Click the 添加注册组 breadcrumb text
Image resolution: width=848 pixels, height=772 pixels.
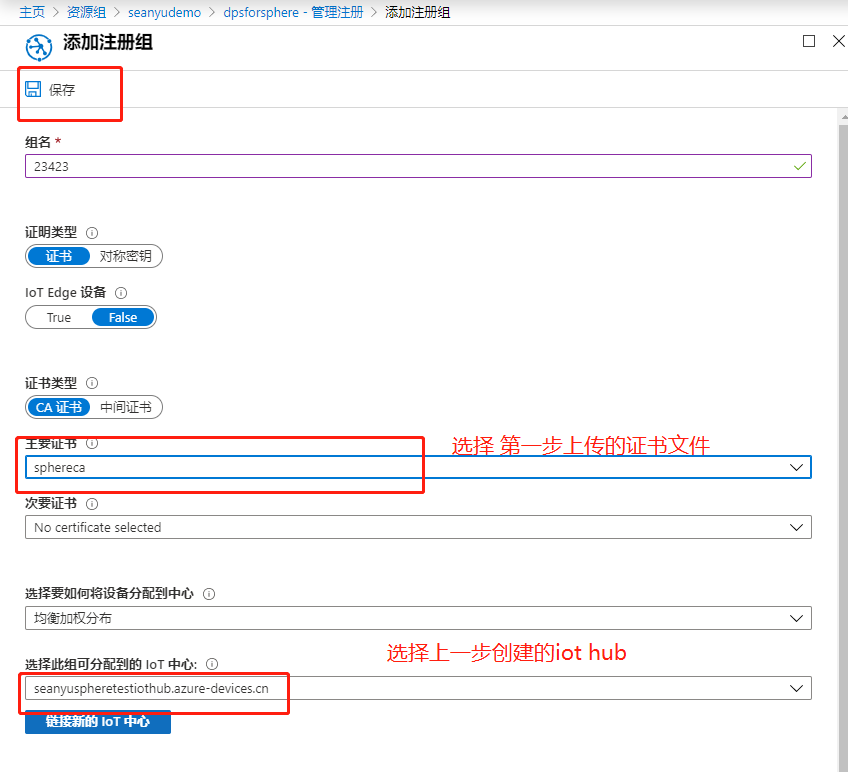tap(417, 12)
